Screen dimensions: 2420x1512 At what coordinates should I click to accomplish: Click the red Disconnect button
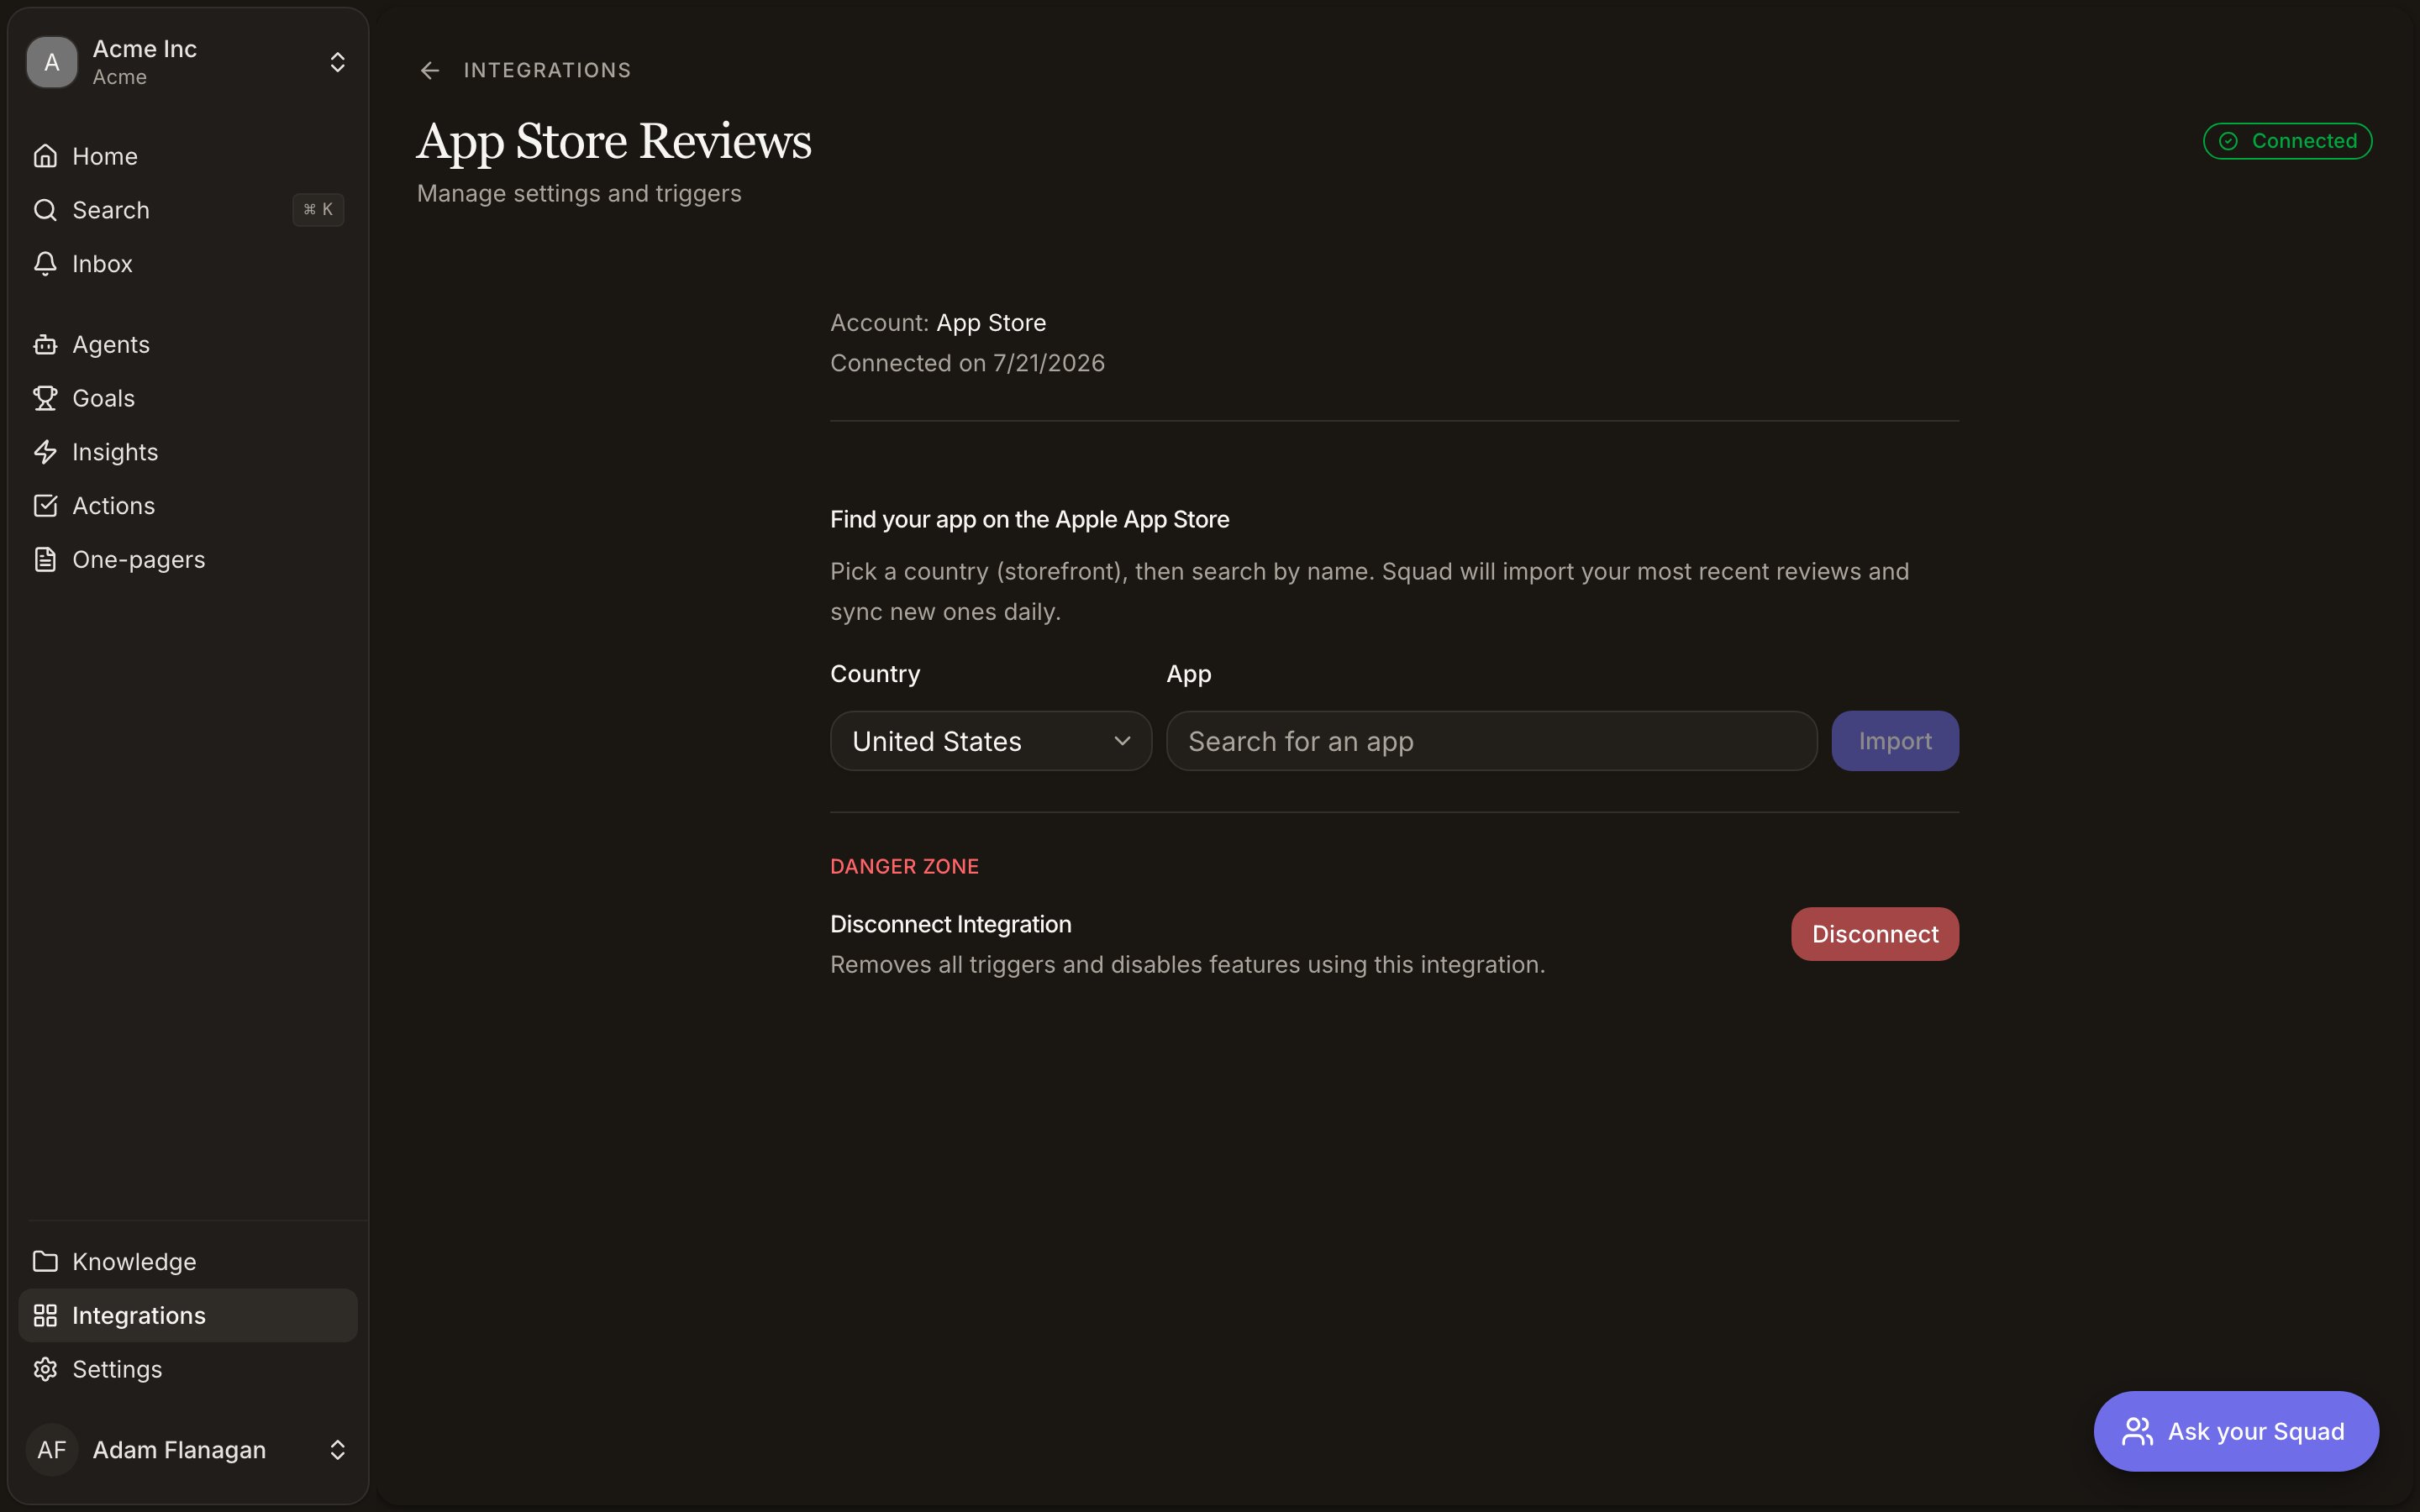[1875, 934]
